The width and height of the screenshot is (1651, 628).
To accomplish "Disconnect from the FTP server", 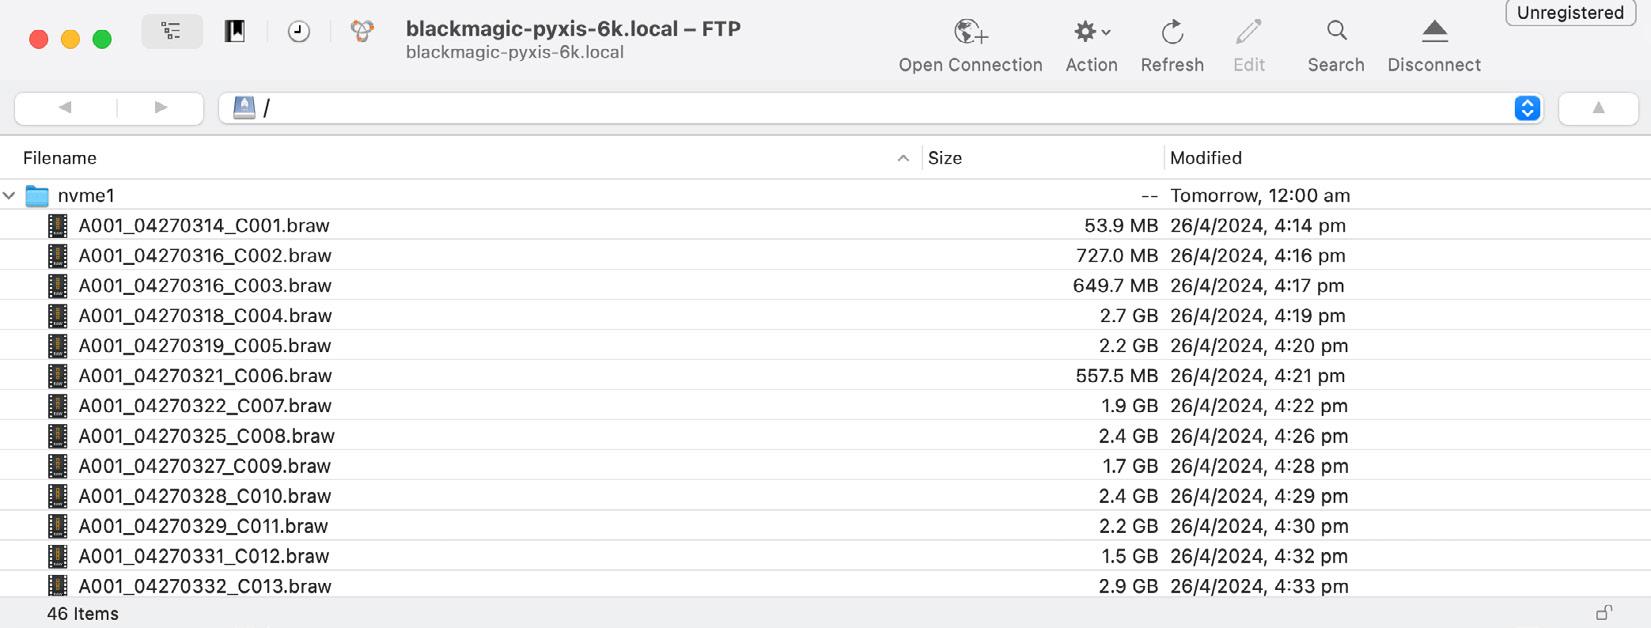I will pyautogui.click(x=1434, y=47).
